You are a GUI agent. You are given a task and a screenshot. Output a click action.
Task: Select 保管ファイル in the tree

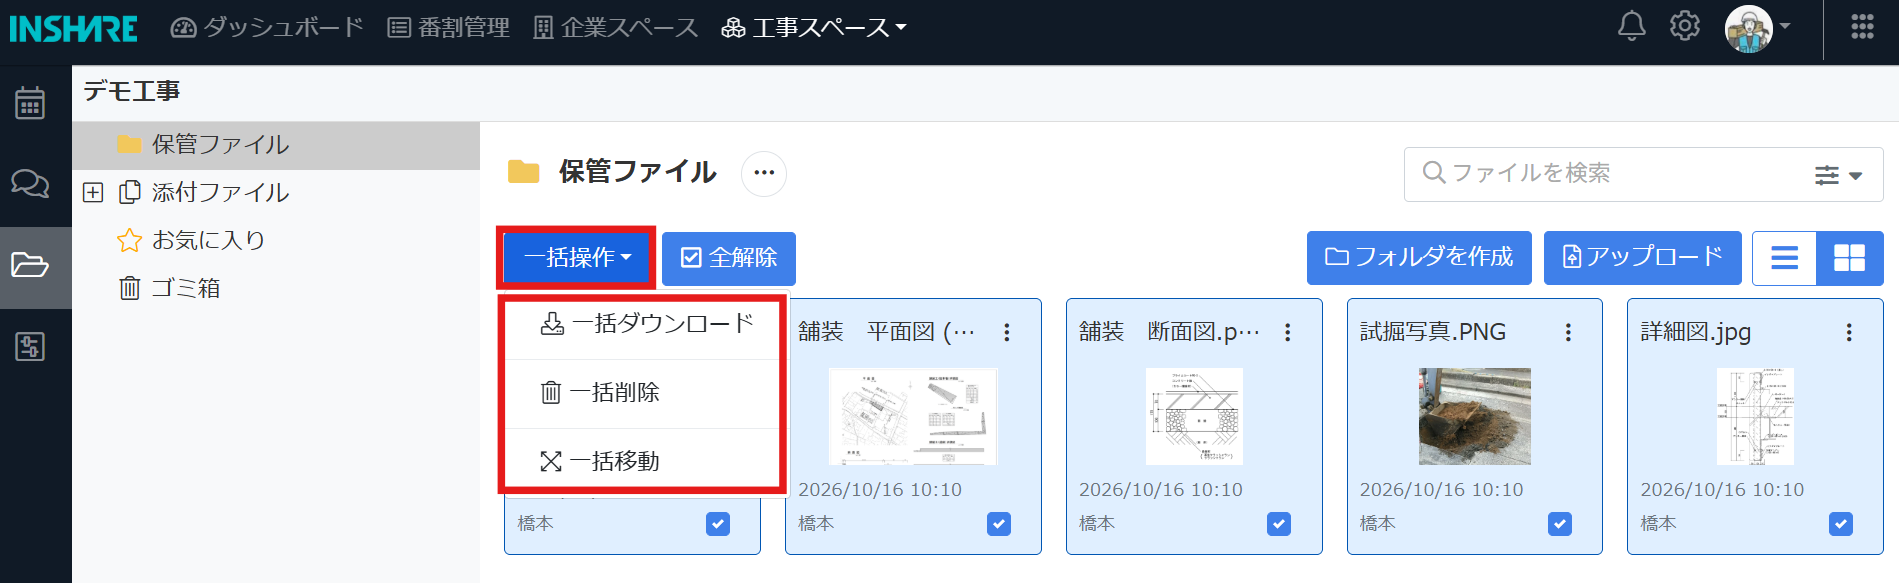(x=276, y=145)
